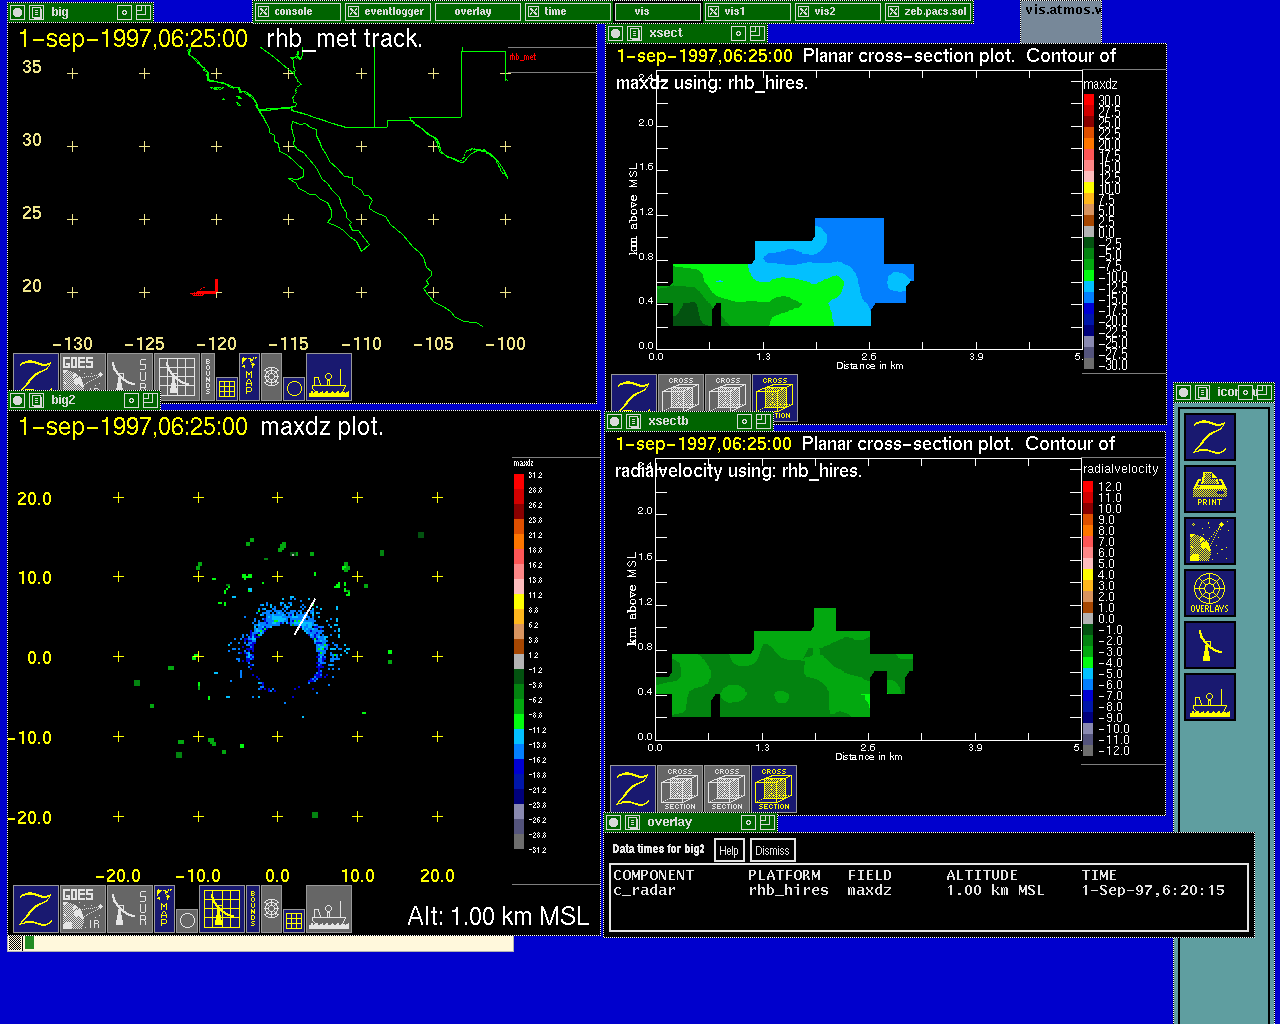Image resolution: width=1280 pixels, height=1024 pixels.
Task: Select the radar dish icon in icon bar
Action: point(1209,645)
